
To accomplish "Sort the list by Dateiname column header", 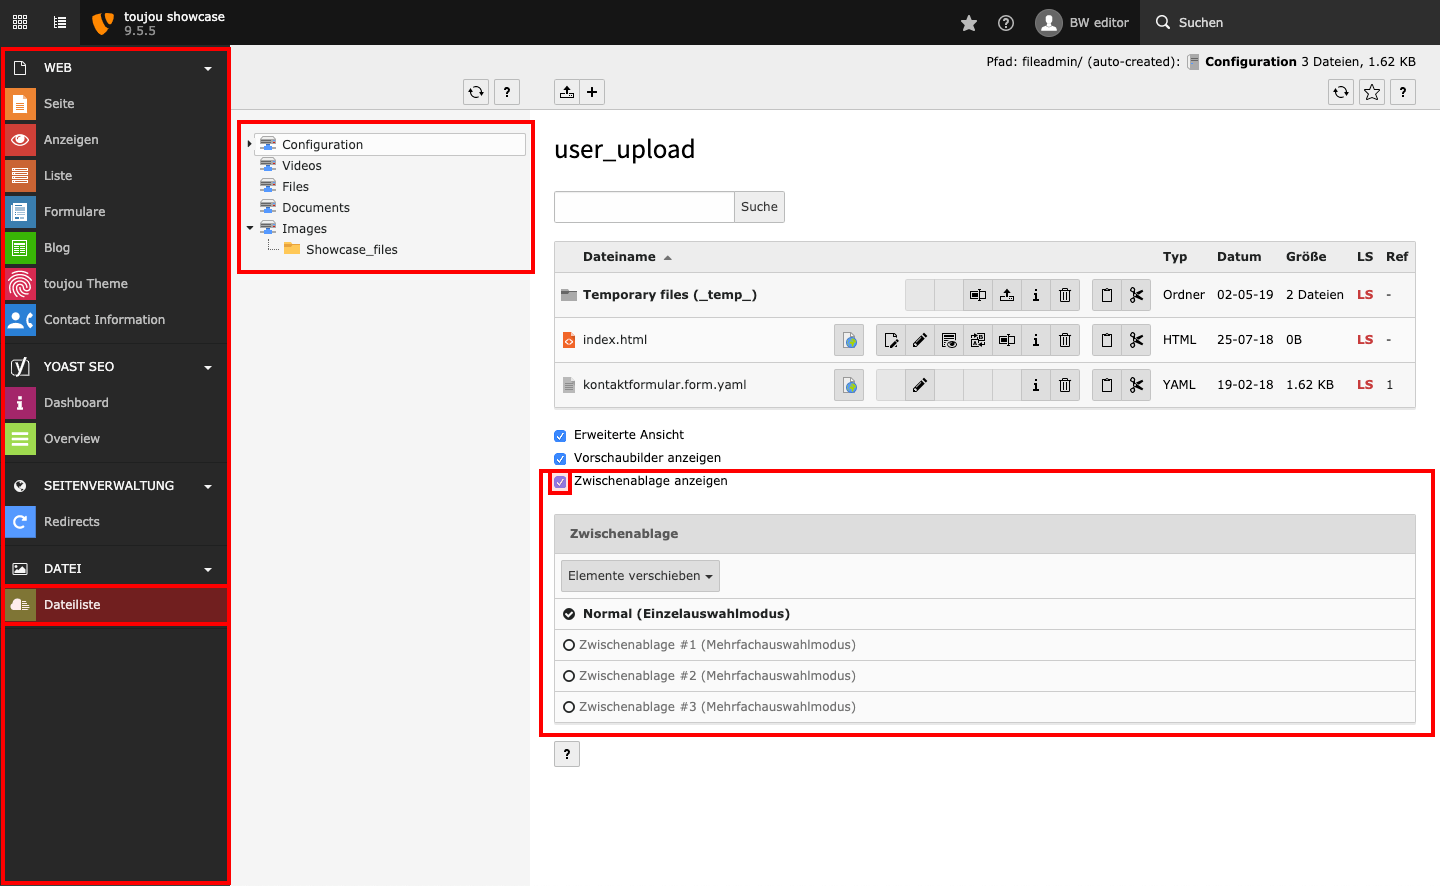I will click(x=619, y=257).
